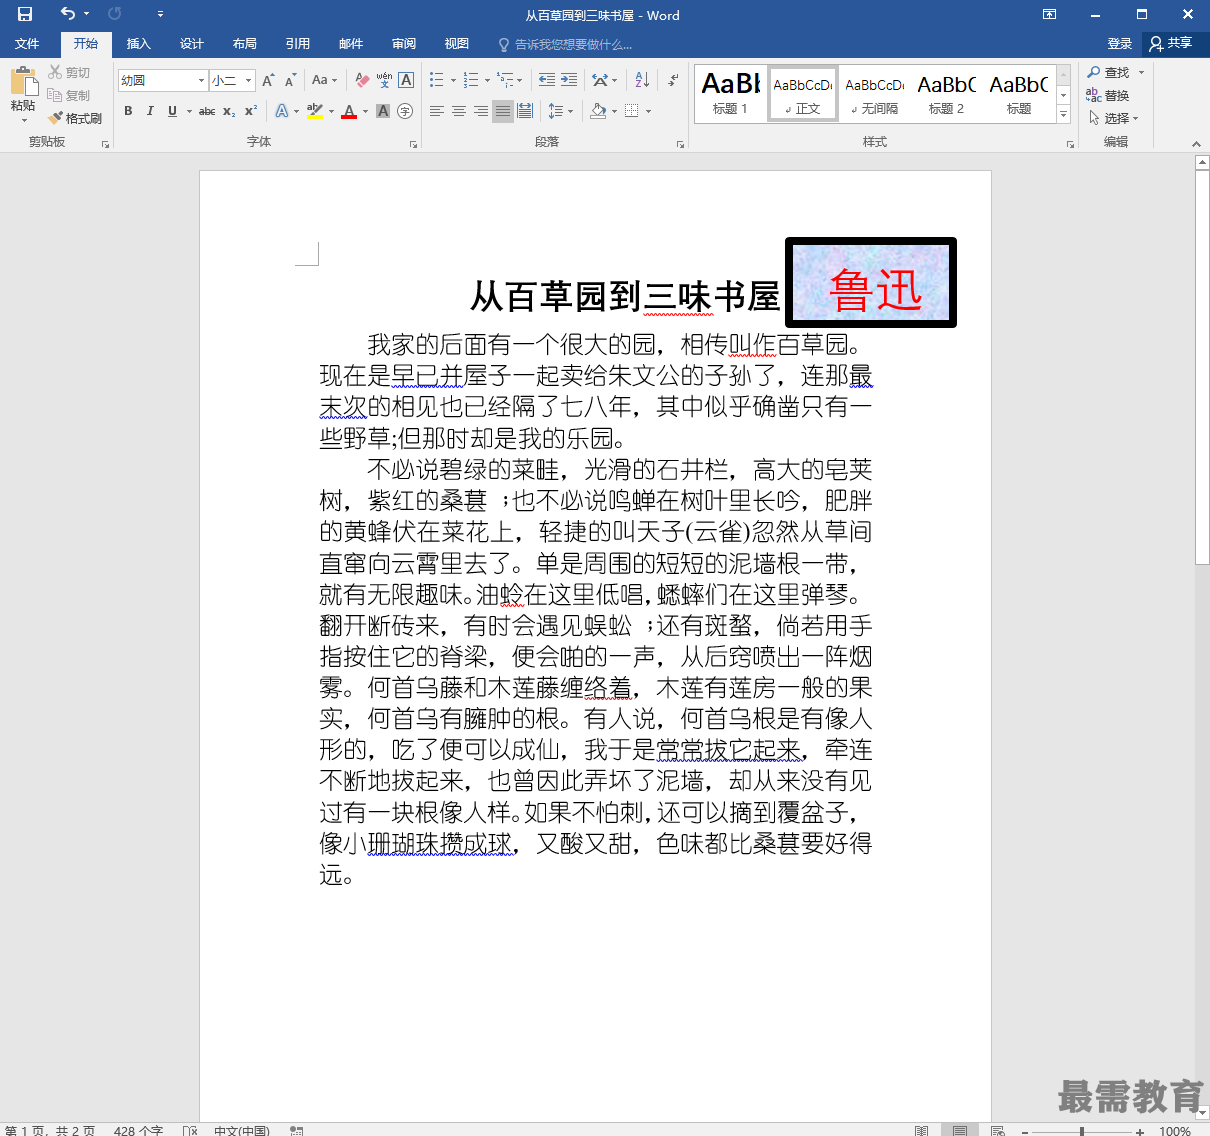The height and width of the screenshot is (1136, 1210).
Task: Toggle Align Right paragraph alignment
Action: (481, 111)
